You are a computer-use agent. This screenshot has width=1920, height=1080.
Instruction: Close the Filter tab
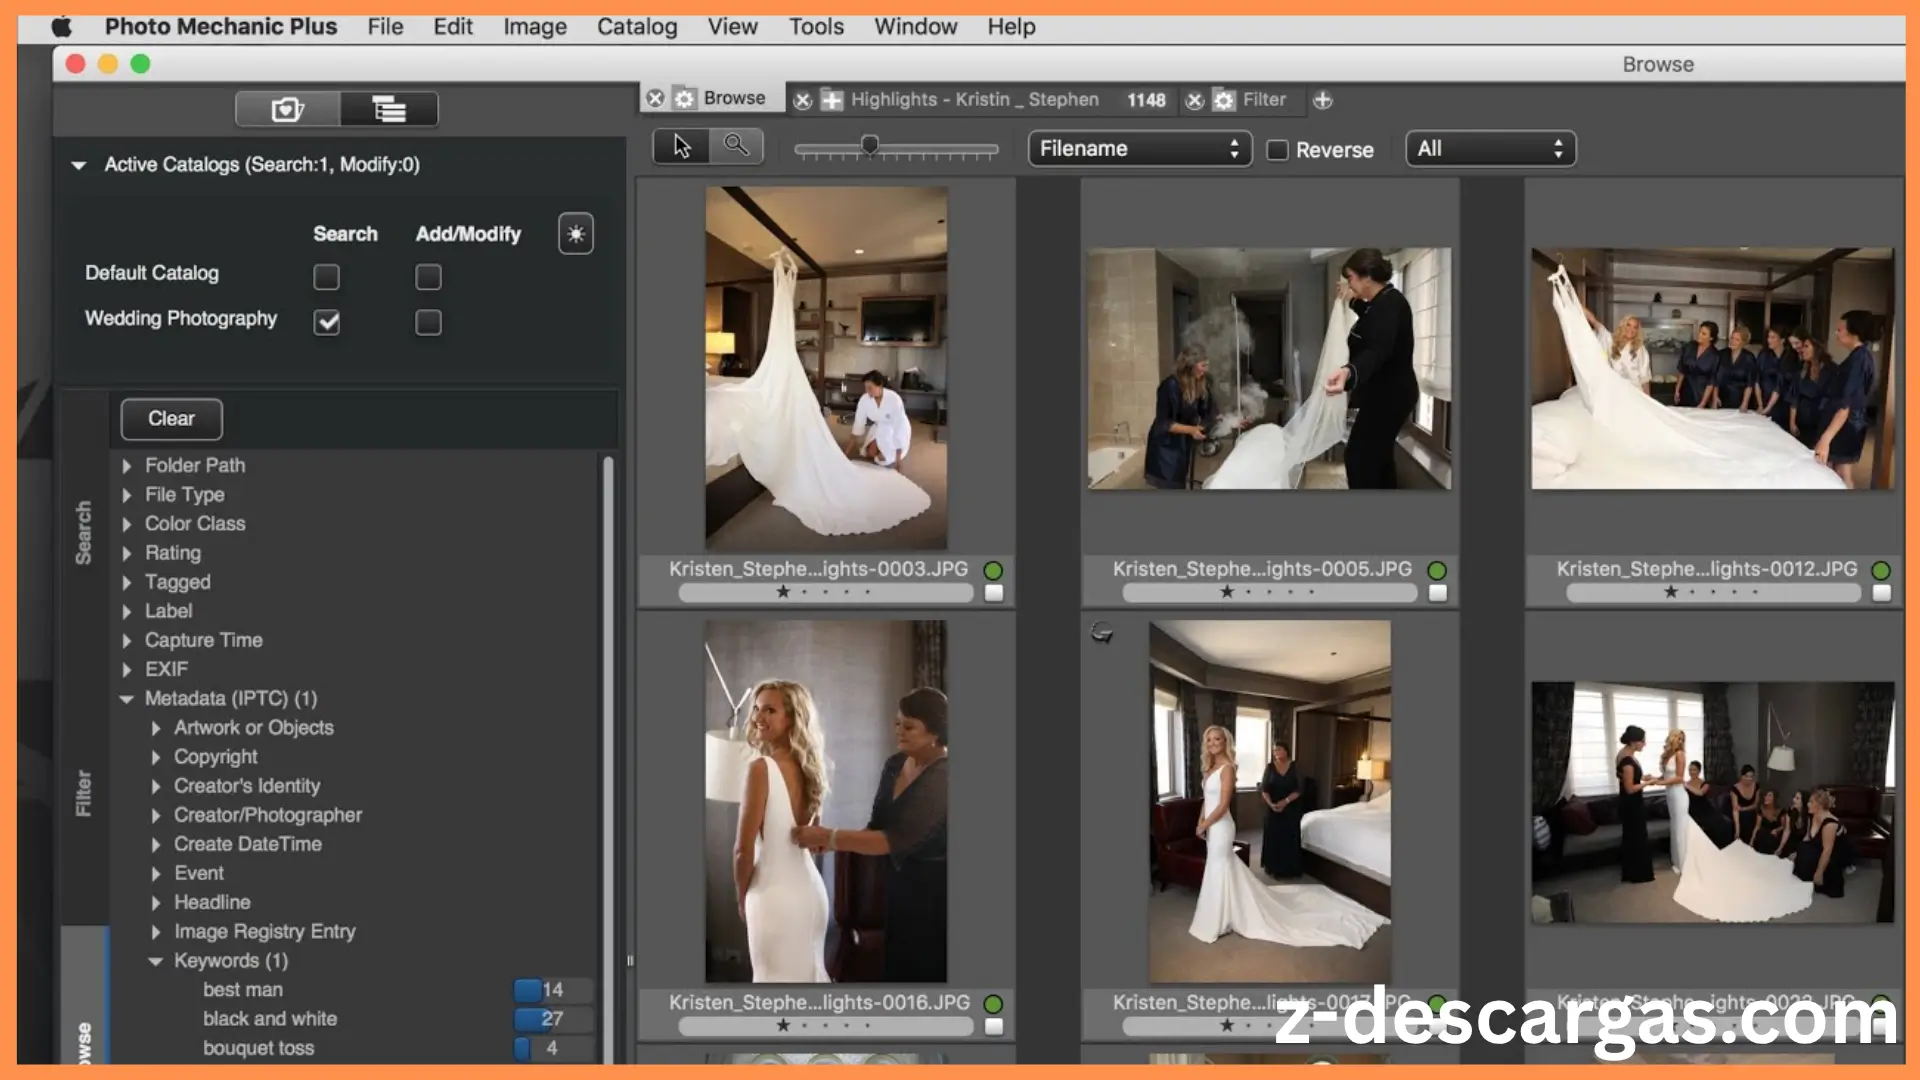point(1194,100)
